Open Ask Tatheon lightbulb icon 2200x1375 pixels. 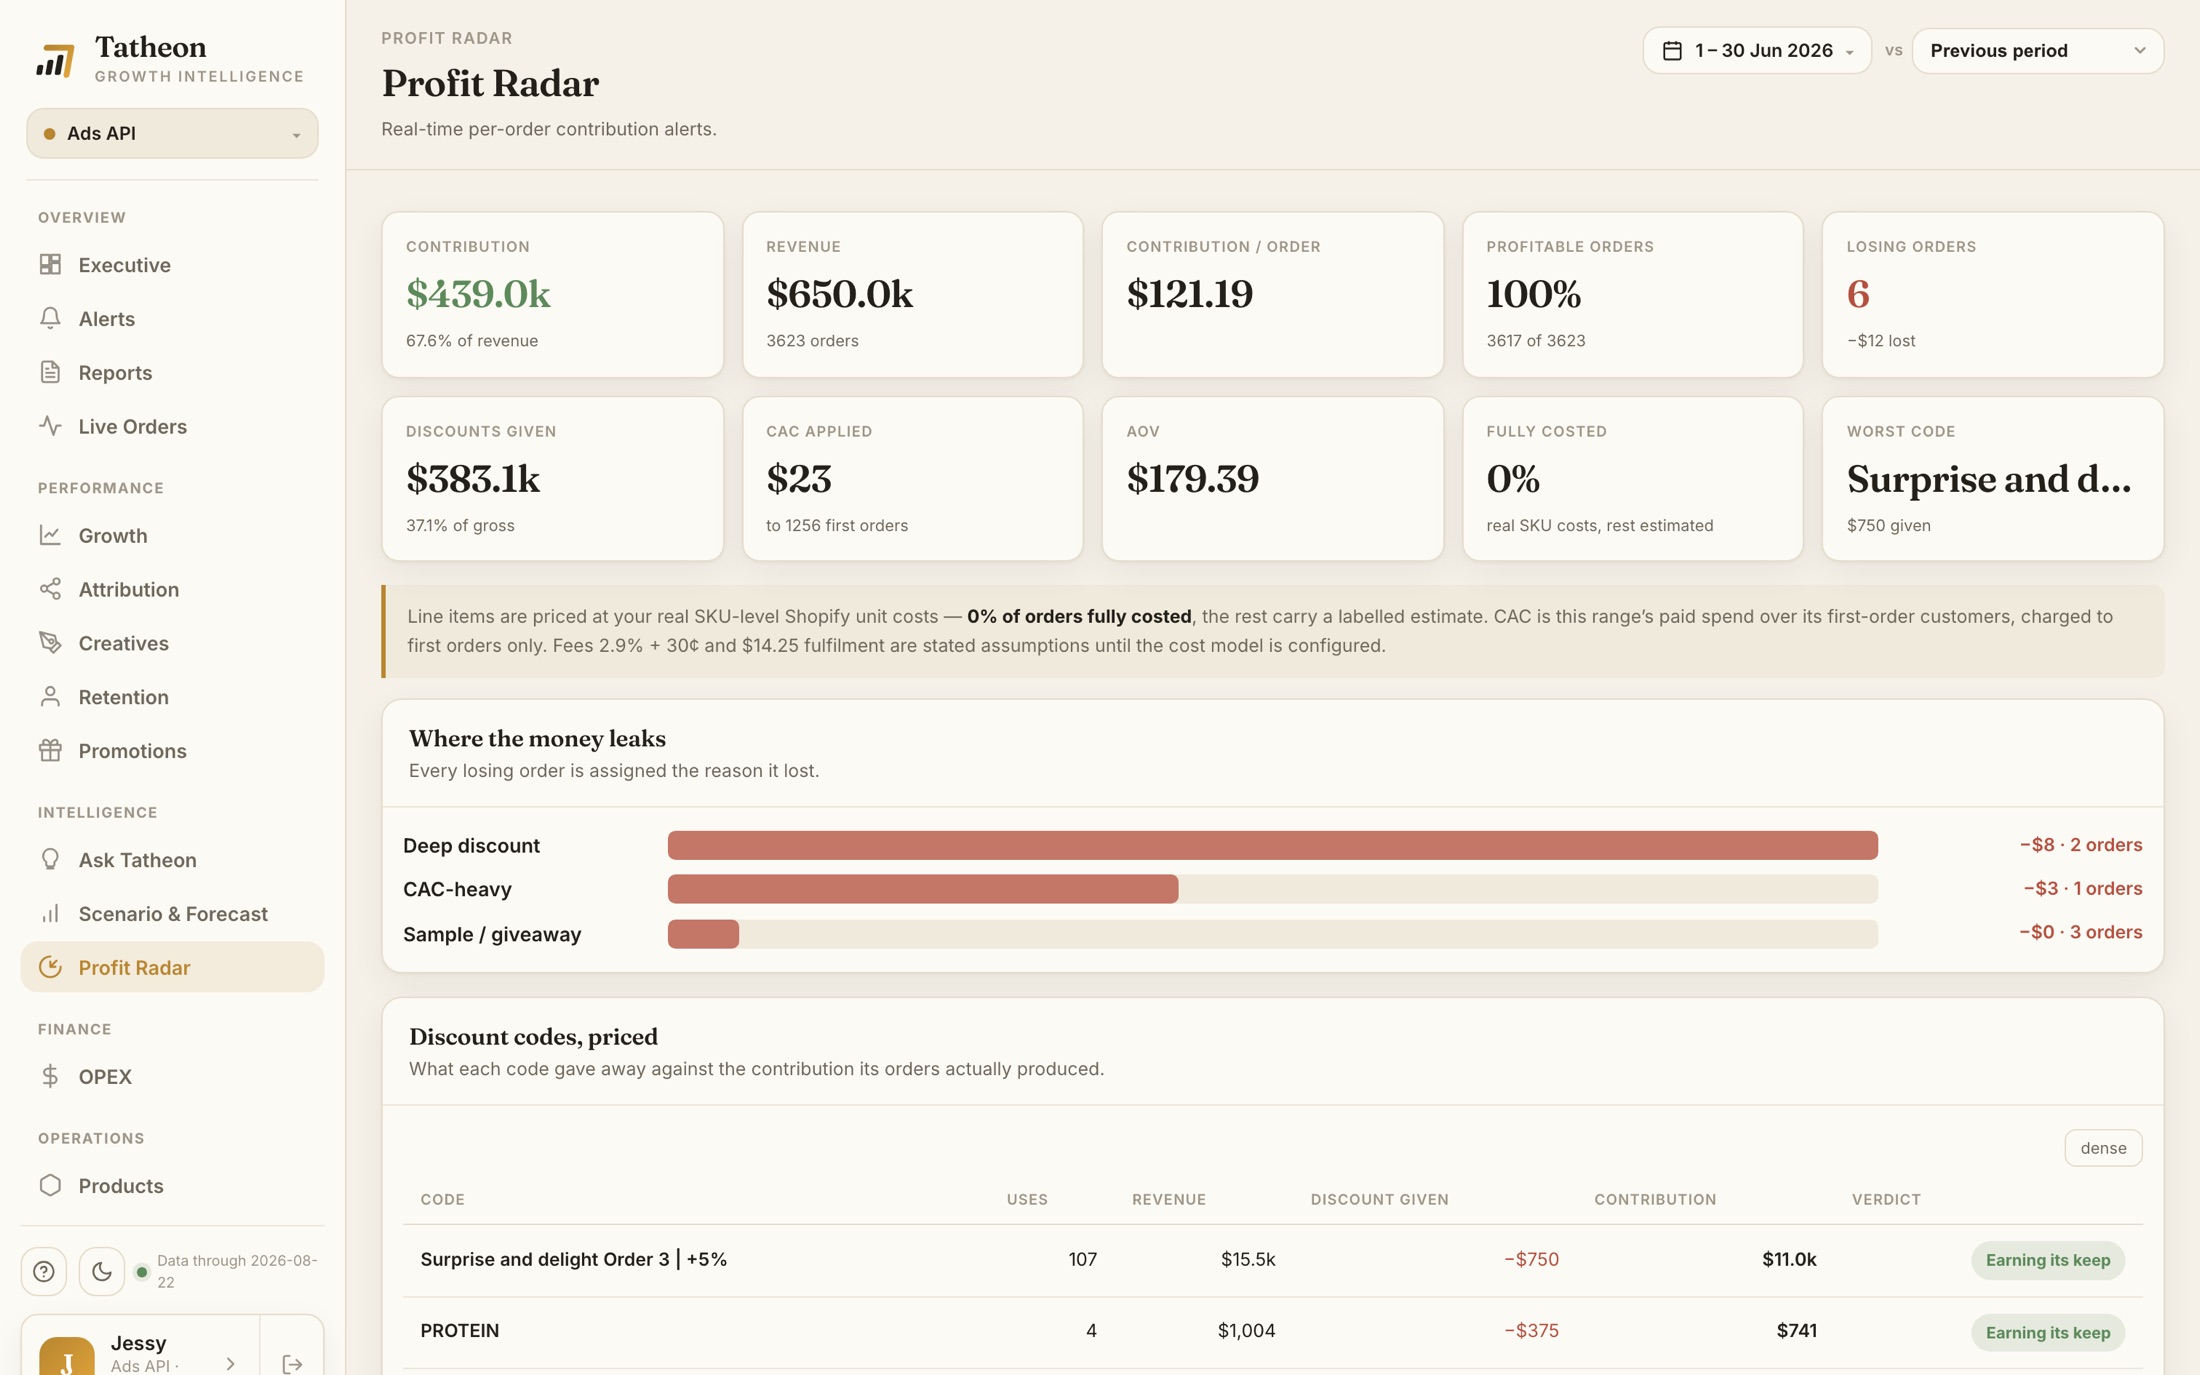pos(50,859)
